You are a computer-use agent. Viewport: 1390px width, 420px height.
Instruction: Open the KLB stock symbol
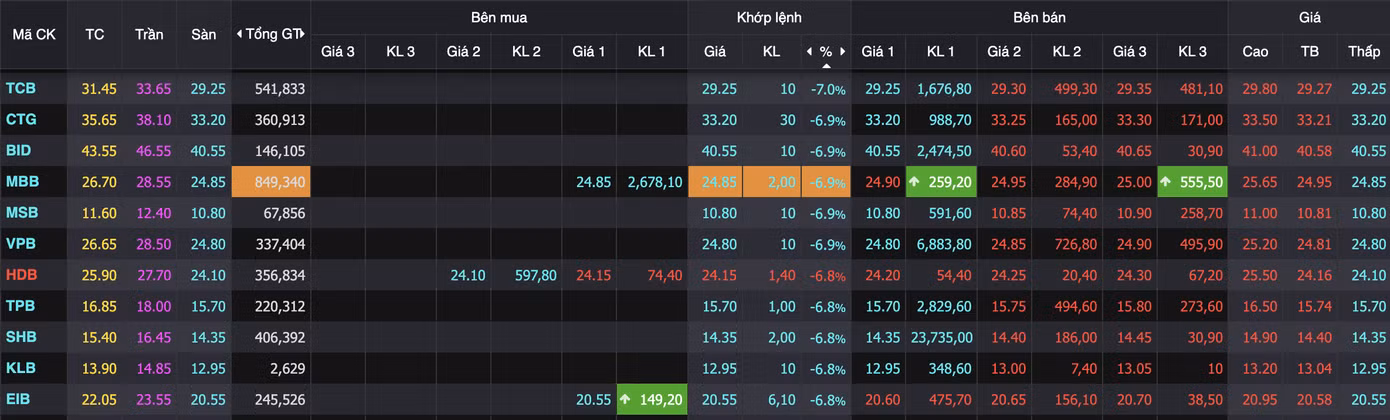(21, 369)
